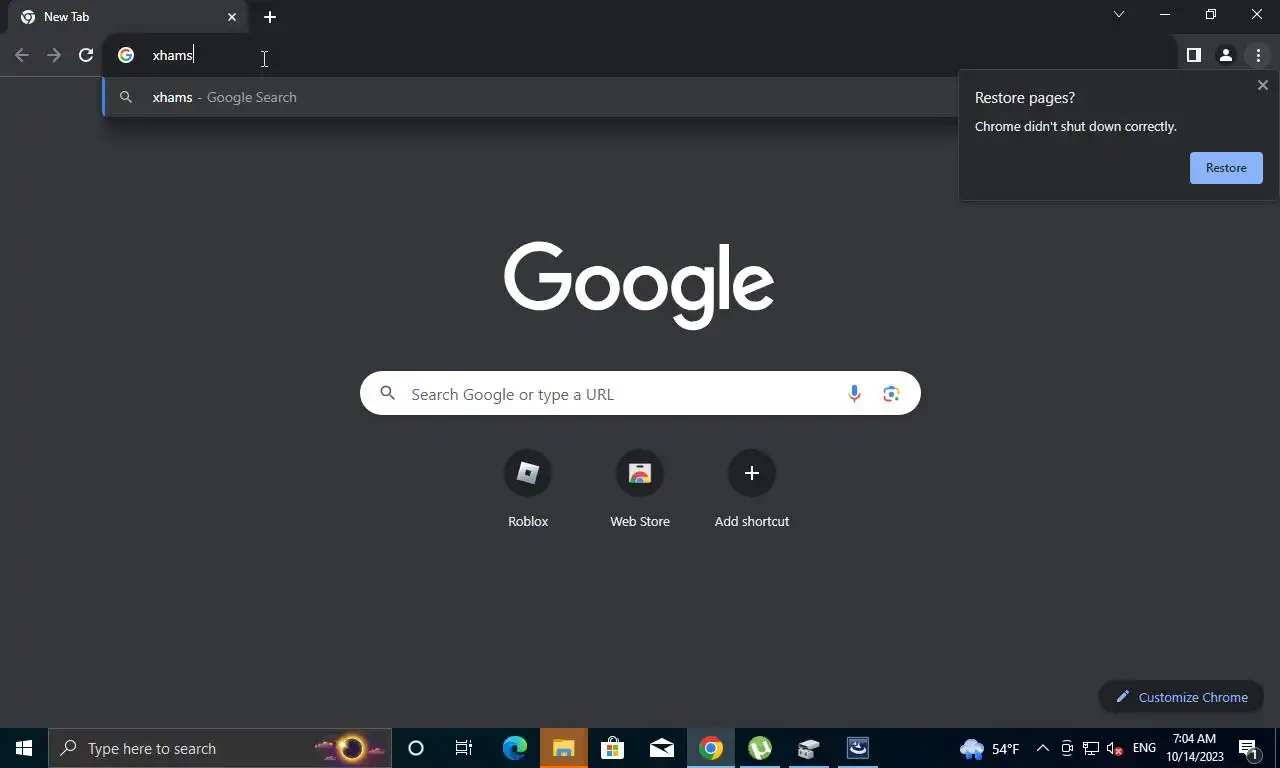The height and width of the screenshot is (768, 1280).
Task: Click Chrome icon in taskbar
Action: pos(711,748)
